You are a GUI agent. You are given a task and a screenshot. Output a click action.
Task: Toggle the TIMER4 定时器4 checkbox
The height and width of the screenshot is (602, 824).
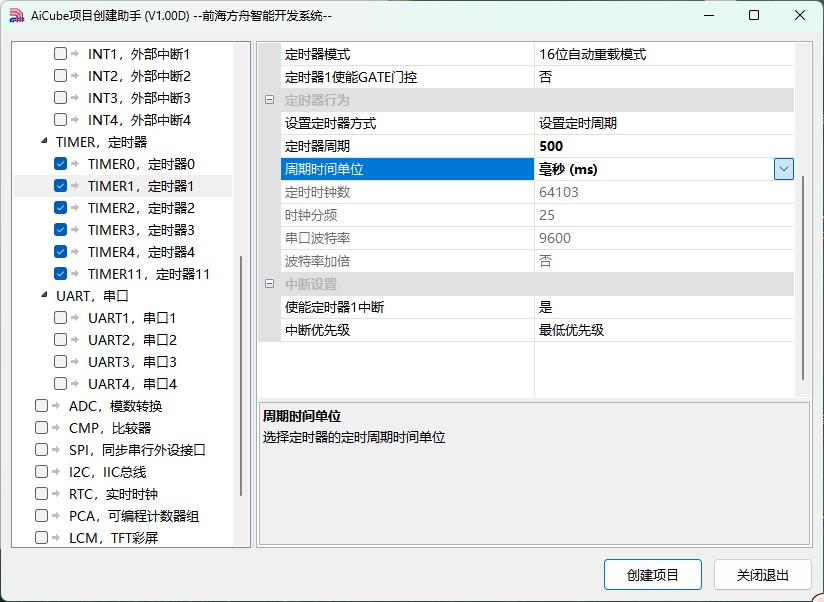tap(60, 252)
